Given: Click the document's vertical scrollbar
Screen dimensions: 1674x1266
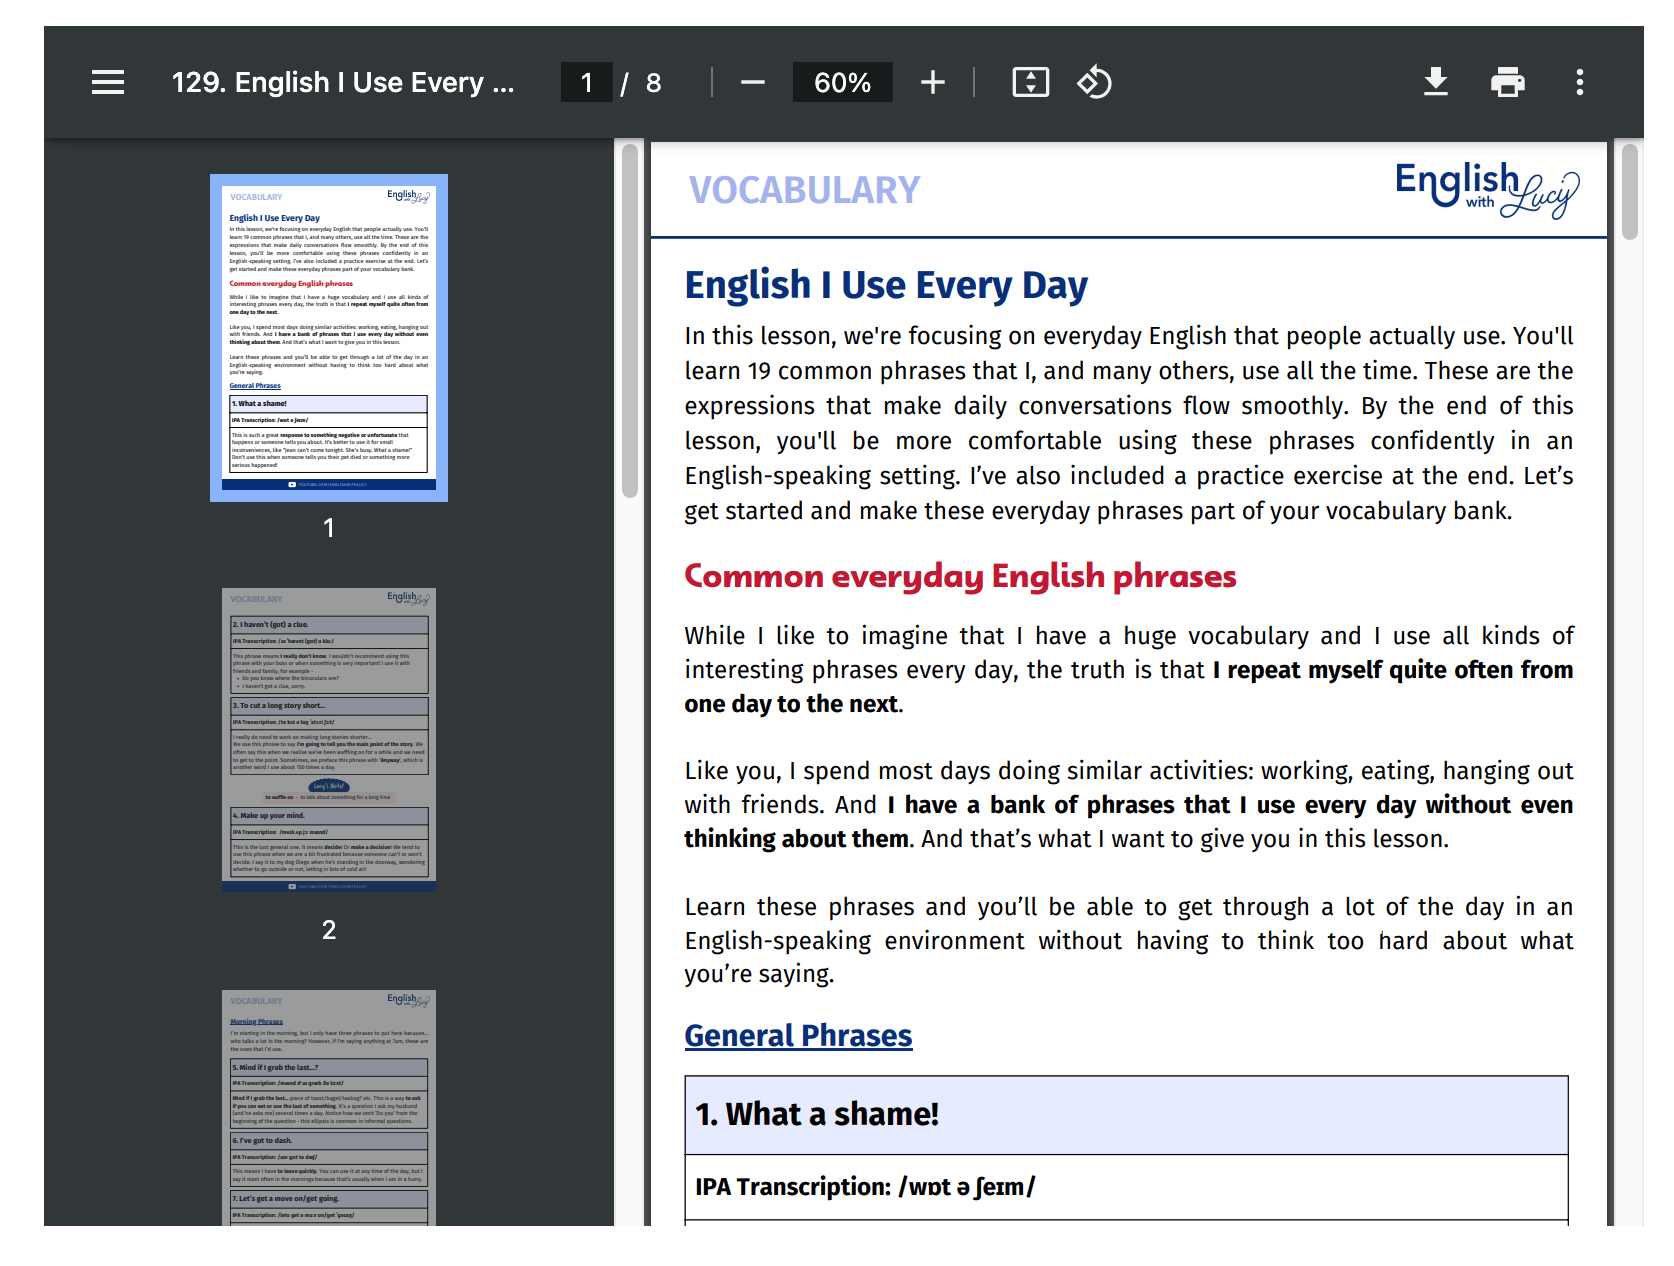Looking at the screenshot, I should coord(1629,192).
